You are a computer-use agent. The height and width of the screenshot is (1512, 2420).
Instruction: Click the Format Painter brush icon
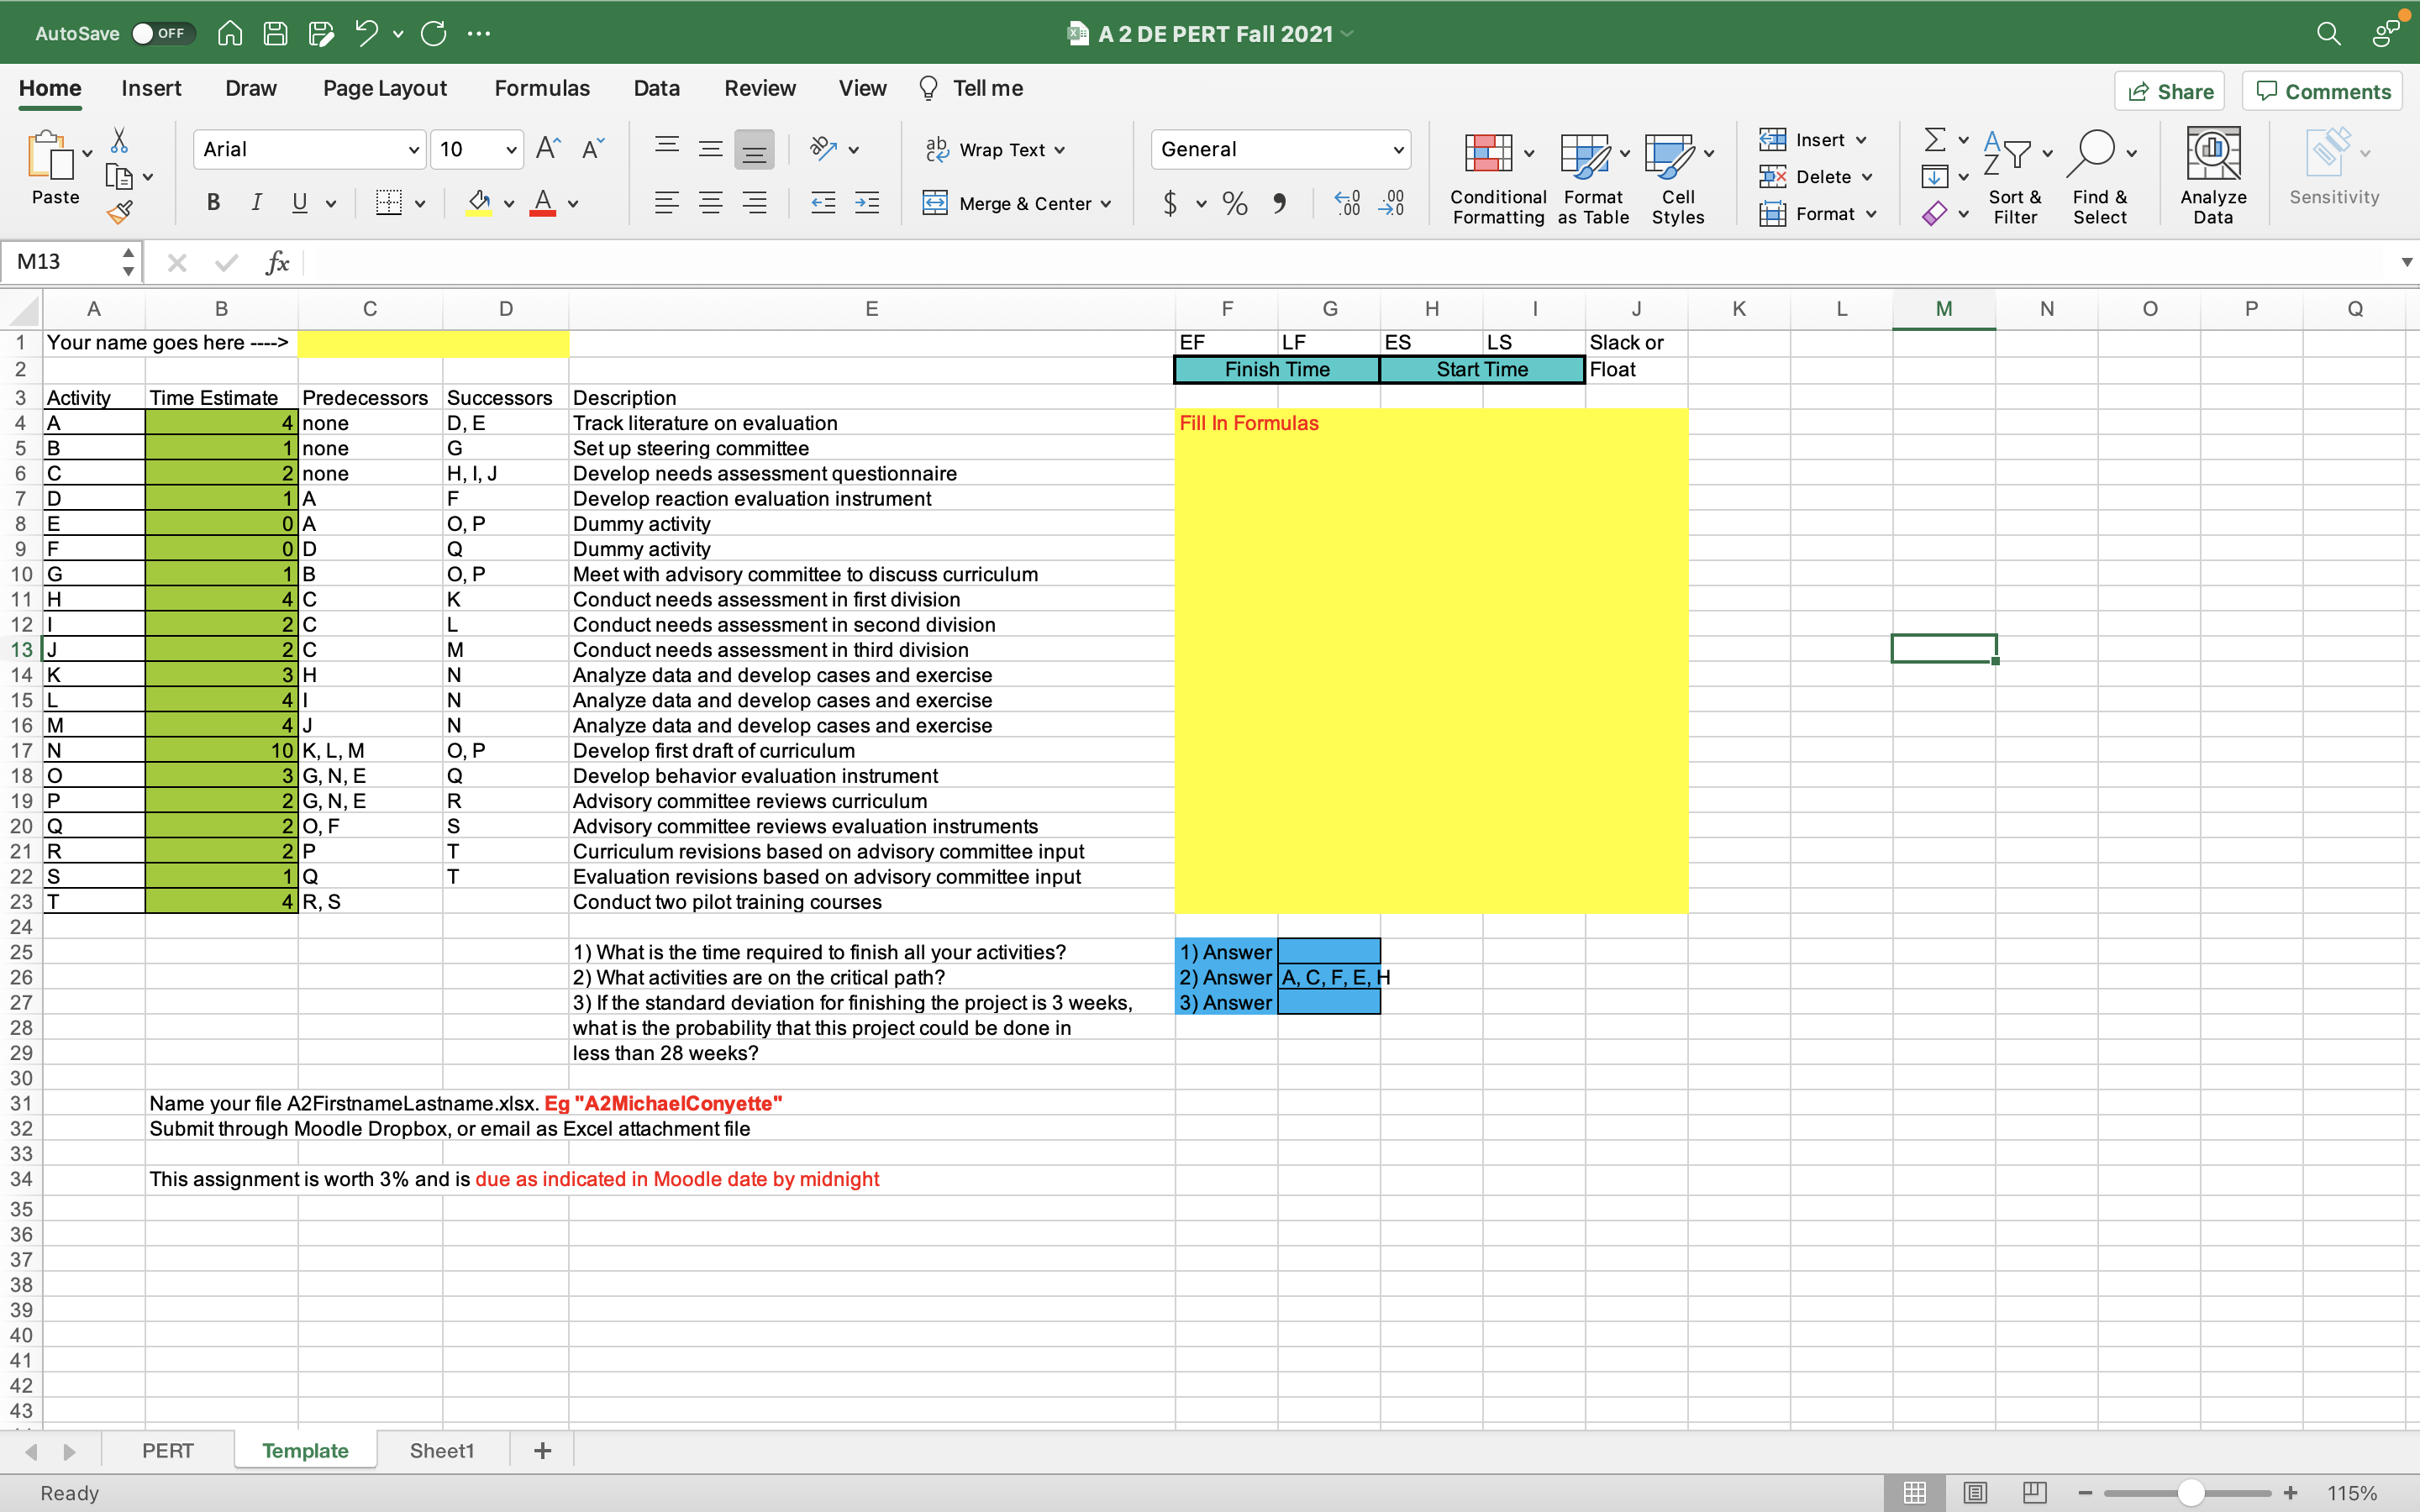(x=120, y=212)
